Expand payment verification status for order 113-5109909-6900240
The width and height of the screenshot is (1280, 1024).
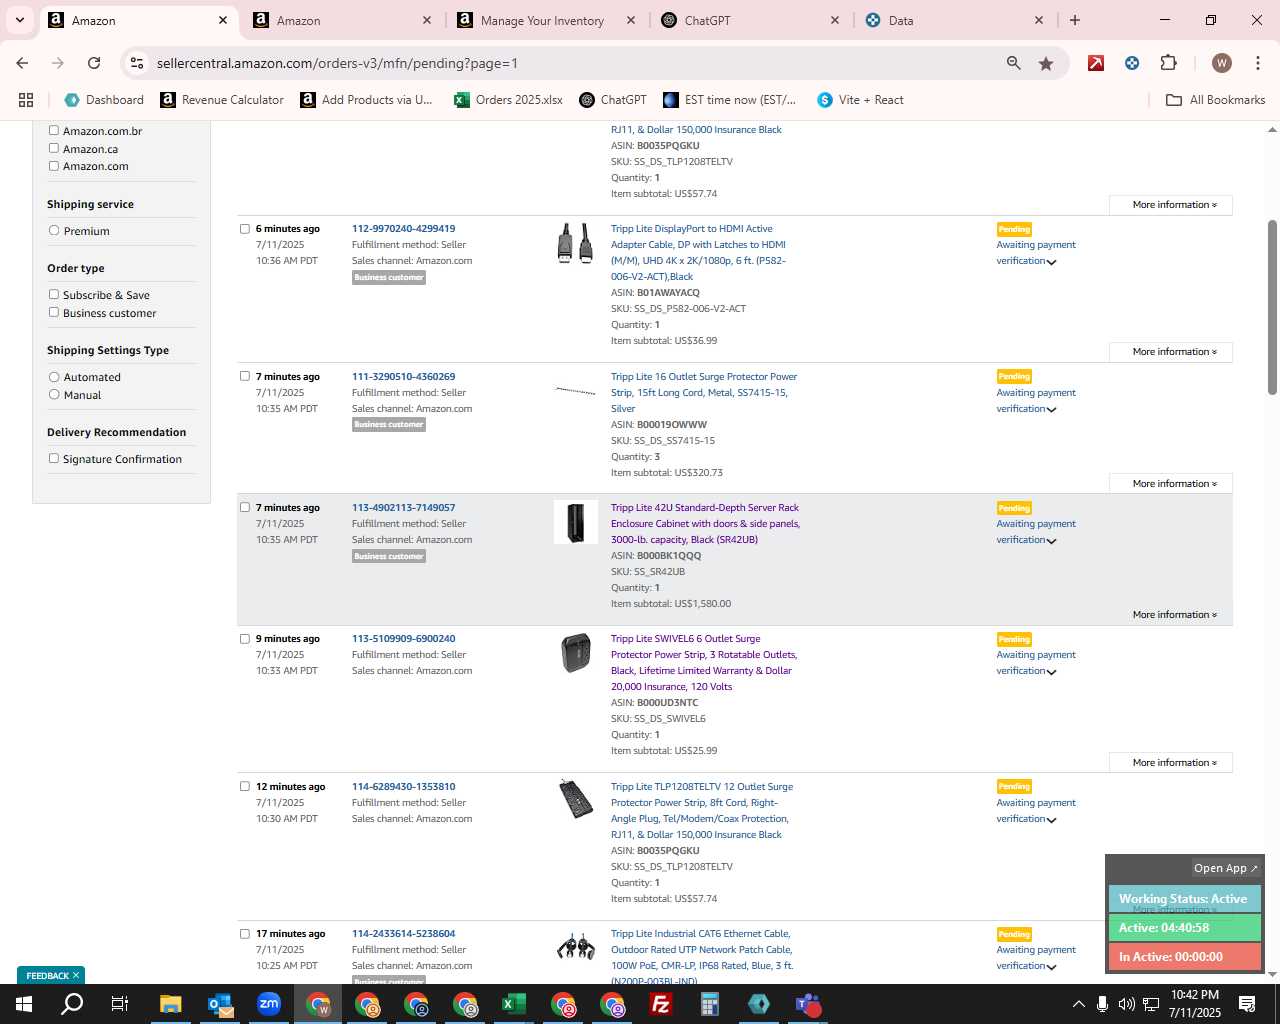pos(1051,672)
